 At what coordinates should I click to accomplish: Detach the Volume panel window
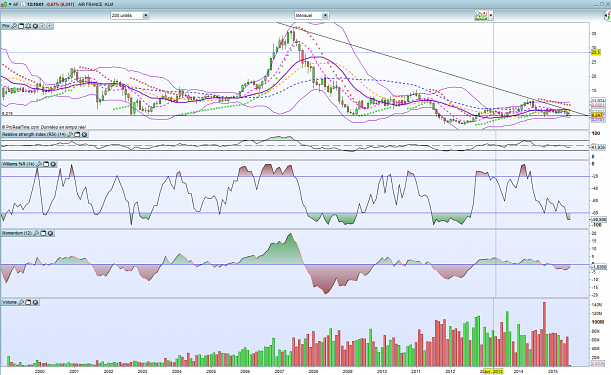[x=28, y=302]
